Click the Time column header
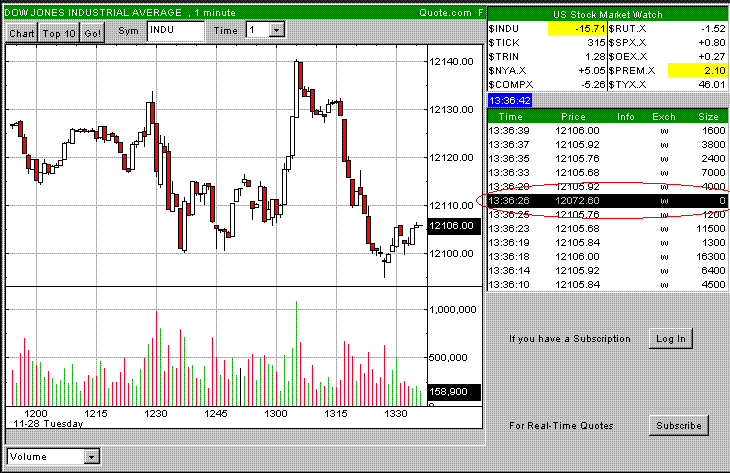The width and height of the screenshot is (730, 473). (x=510, y=117)
